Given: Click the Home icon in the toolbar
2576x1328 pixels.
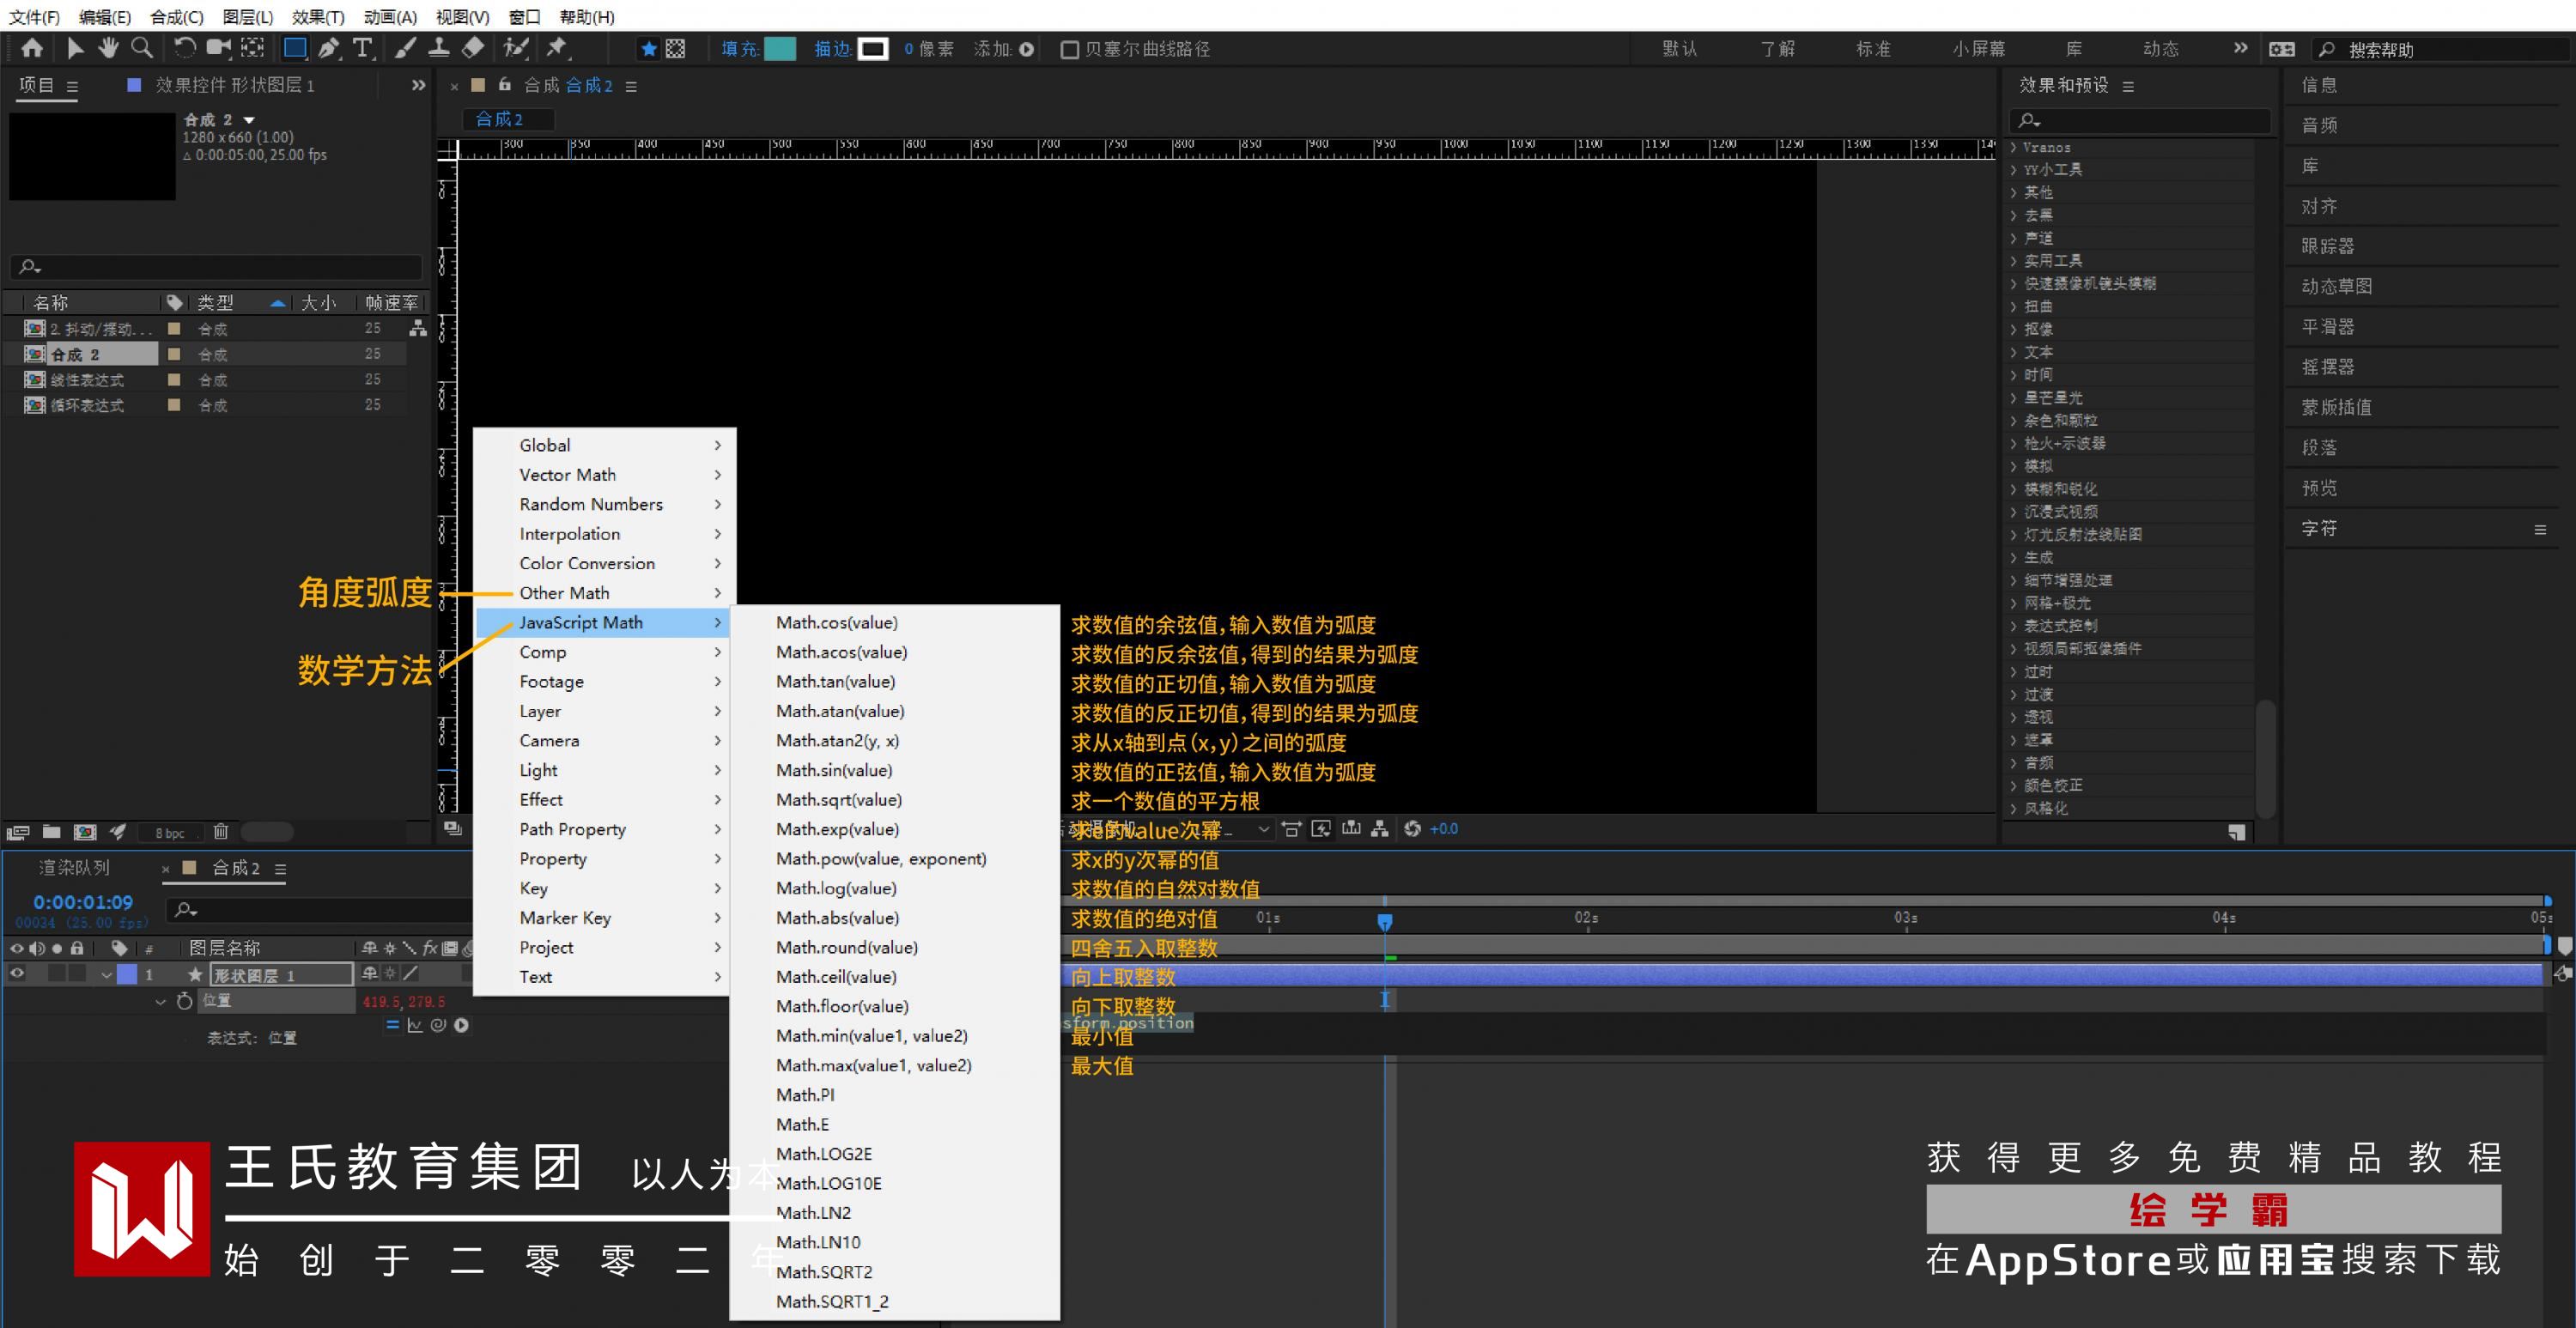Looking at the screenshot, I should [32, 48].
